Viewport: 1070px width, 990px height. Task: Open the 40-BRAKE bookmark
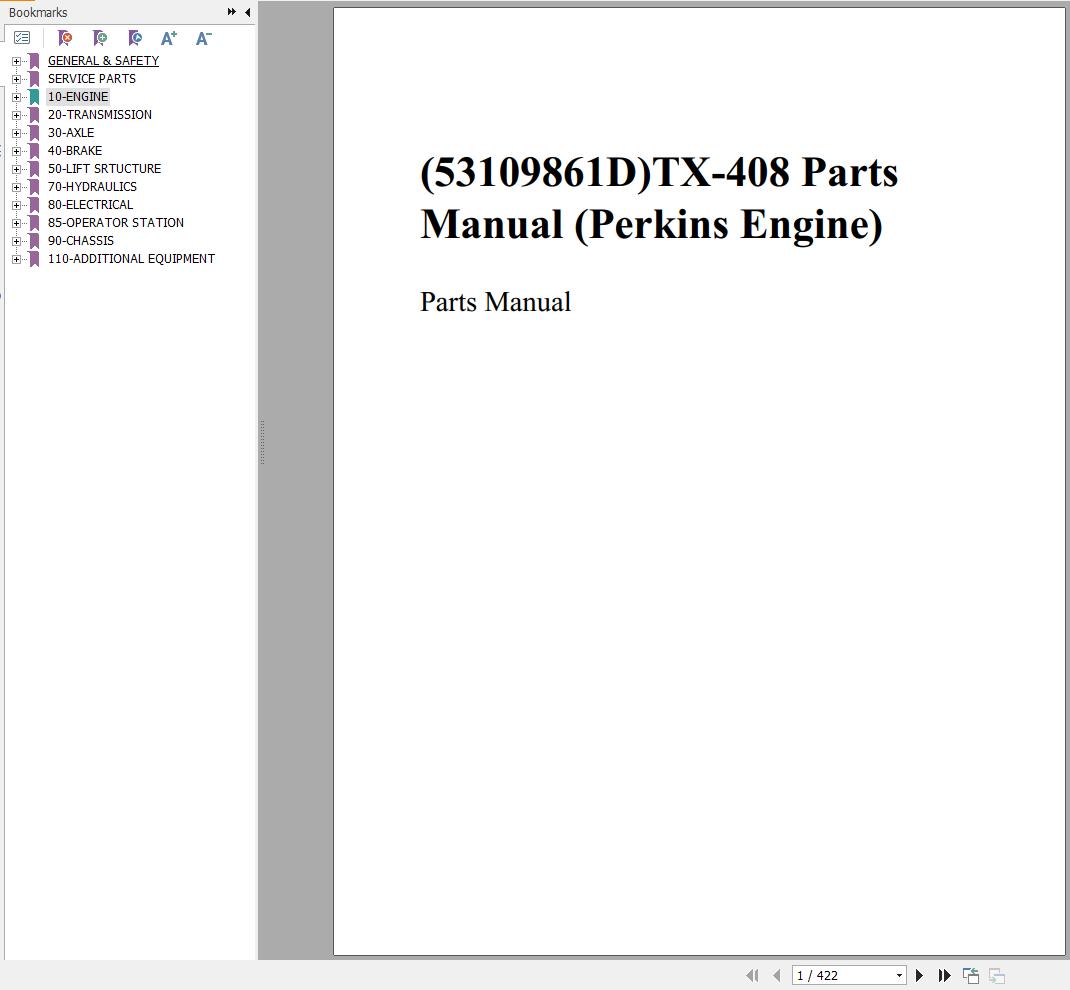75,151
